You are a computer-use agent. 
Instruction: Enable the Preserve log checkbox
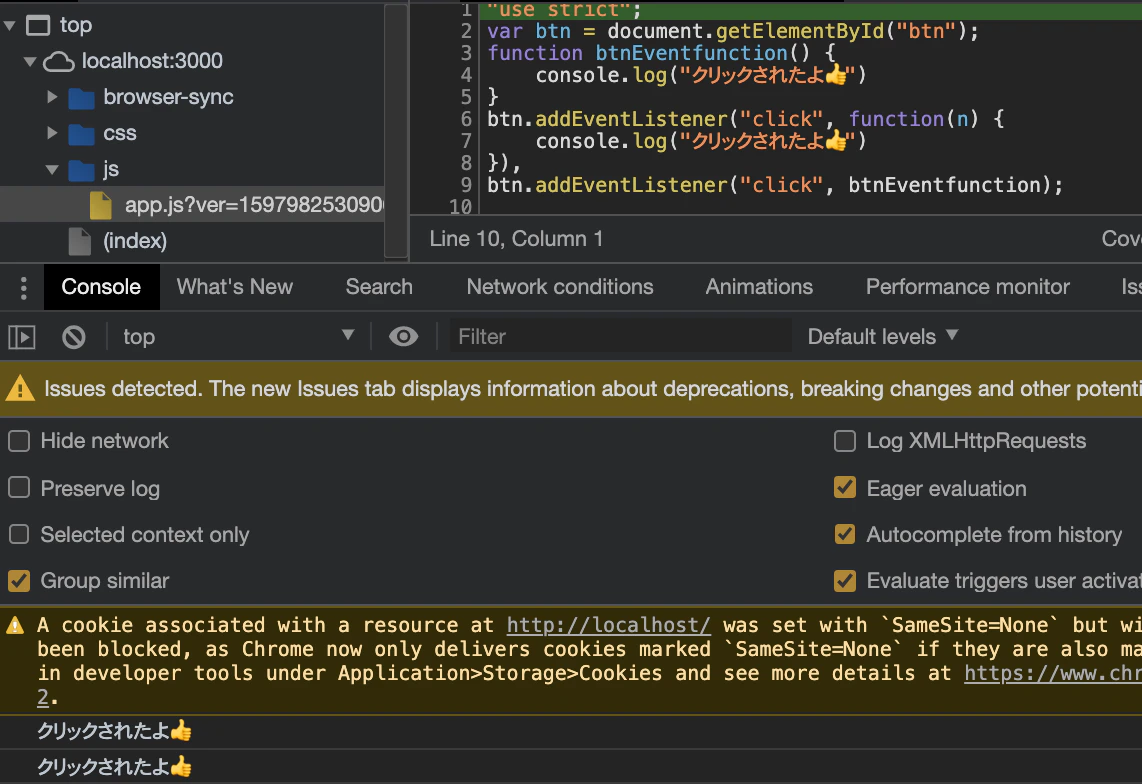19,487
